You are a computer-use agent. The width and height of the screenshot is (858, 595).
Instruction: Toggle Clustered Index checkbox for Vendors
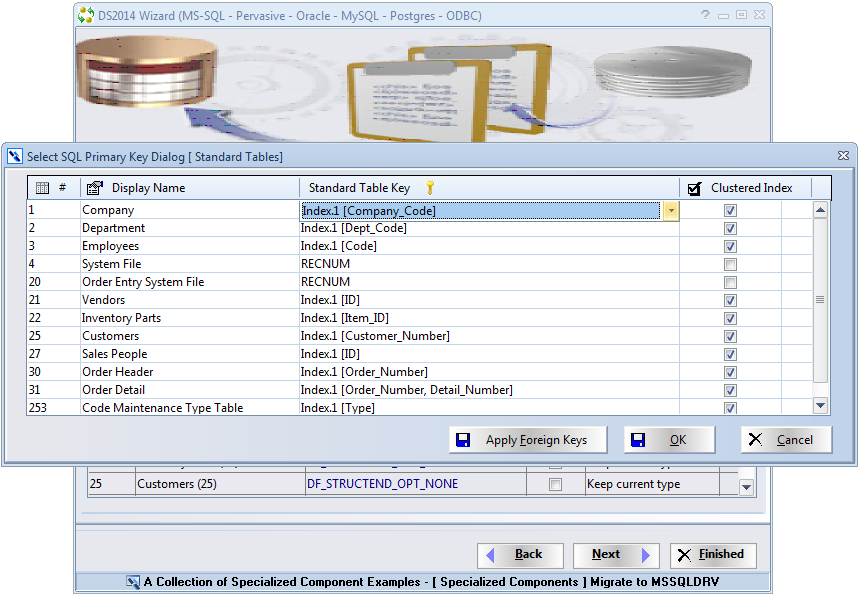[x=730, y=301]
